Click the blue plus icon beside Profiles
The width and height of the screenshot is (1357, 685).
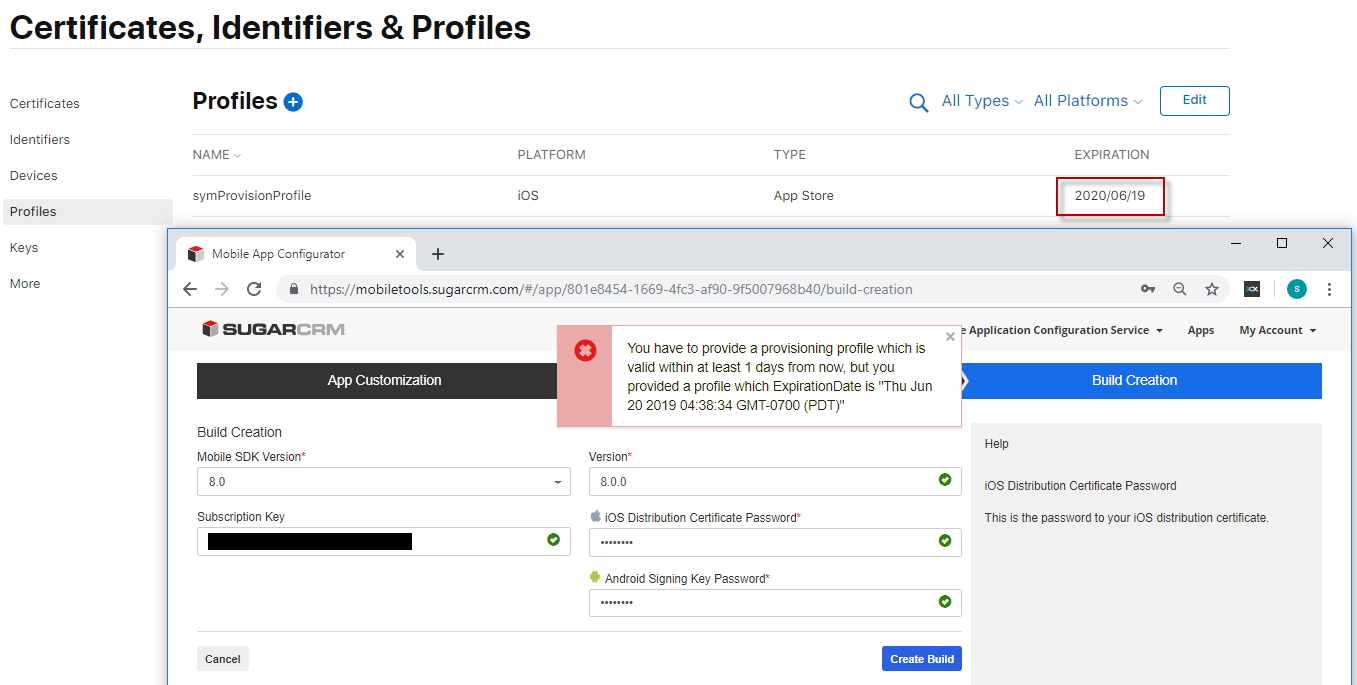click(x=293, y=102)
